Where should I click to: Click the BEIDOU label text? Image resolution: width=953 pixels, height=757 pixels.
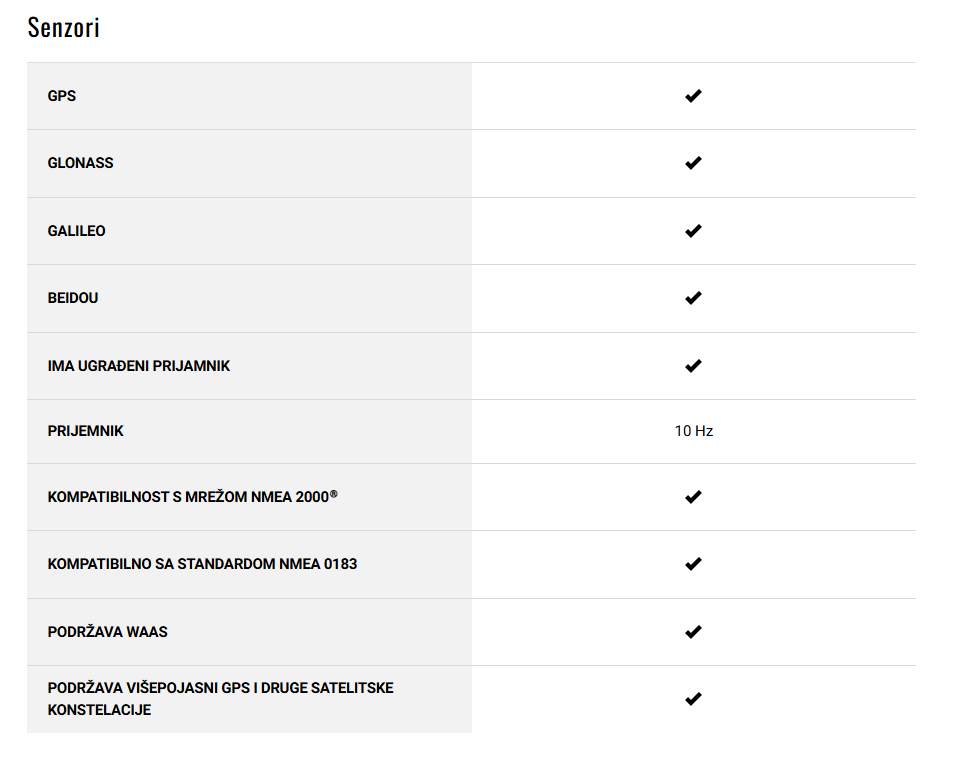[x=73, y=298]
